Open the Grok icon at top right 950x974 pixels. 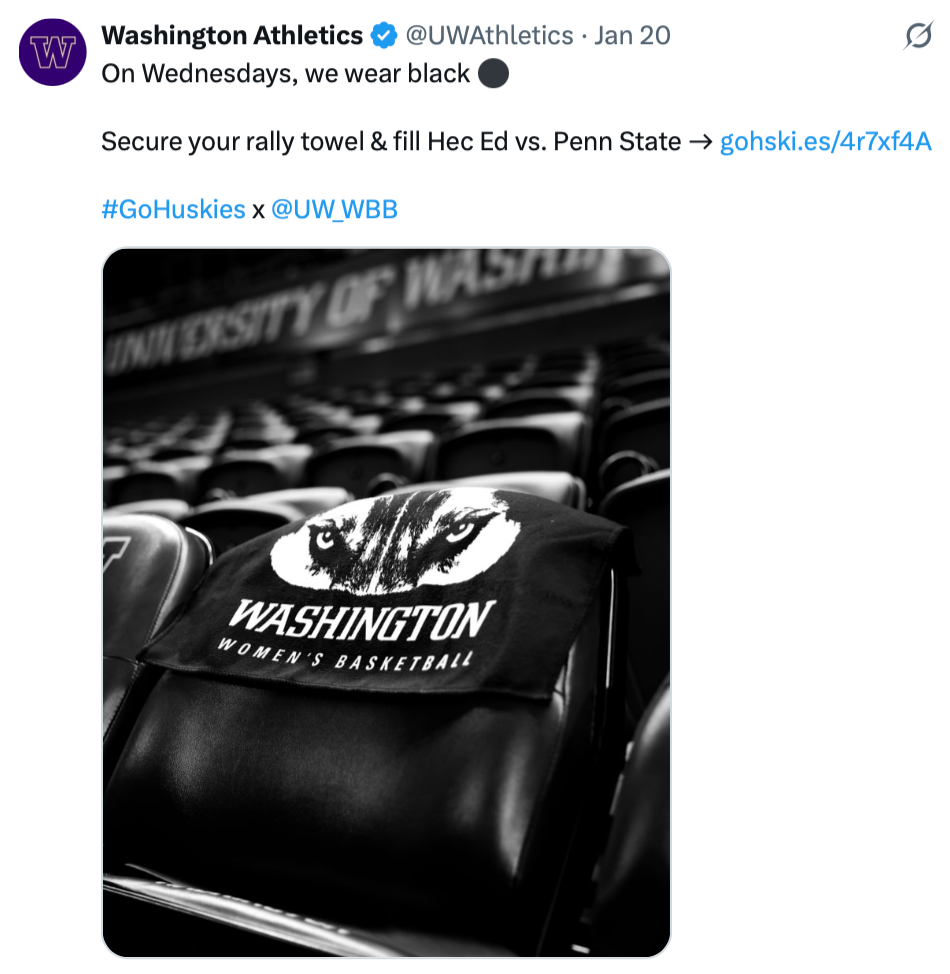pyautogui.click(x=916, y=37)
